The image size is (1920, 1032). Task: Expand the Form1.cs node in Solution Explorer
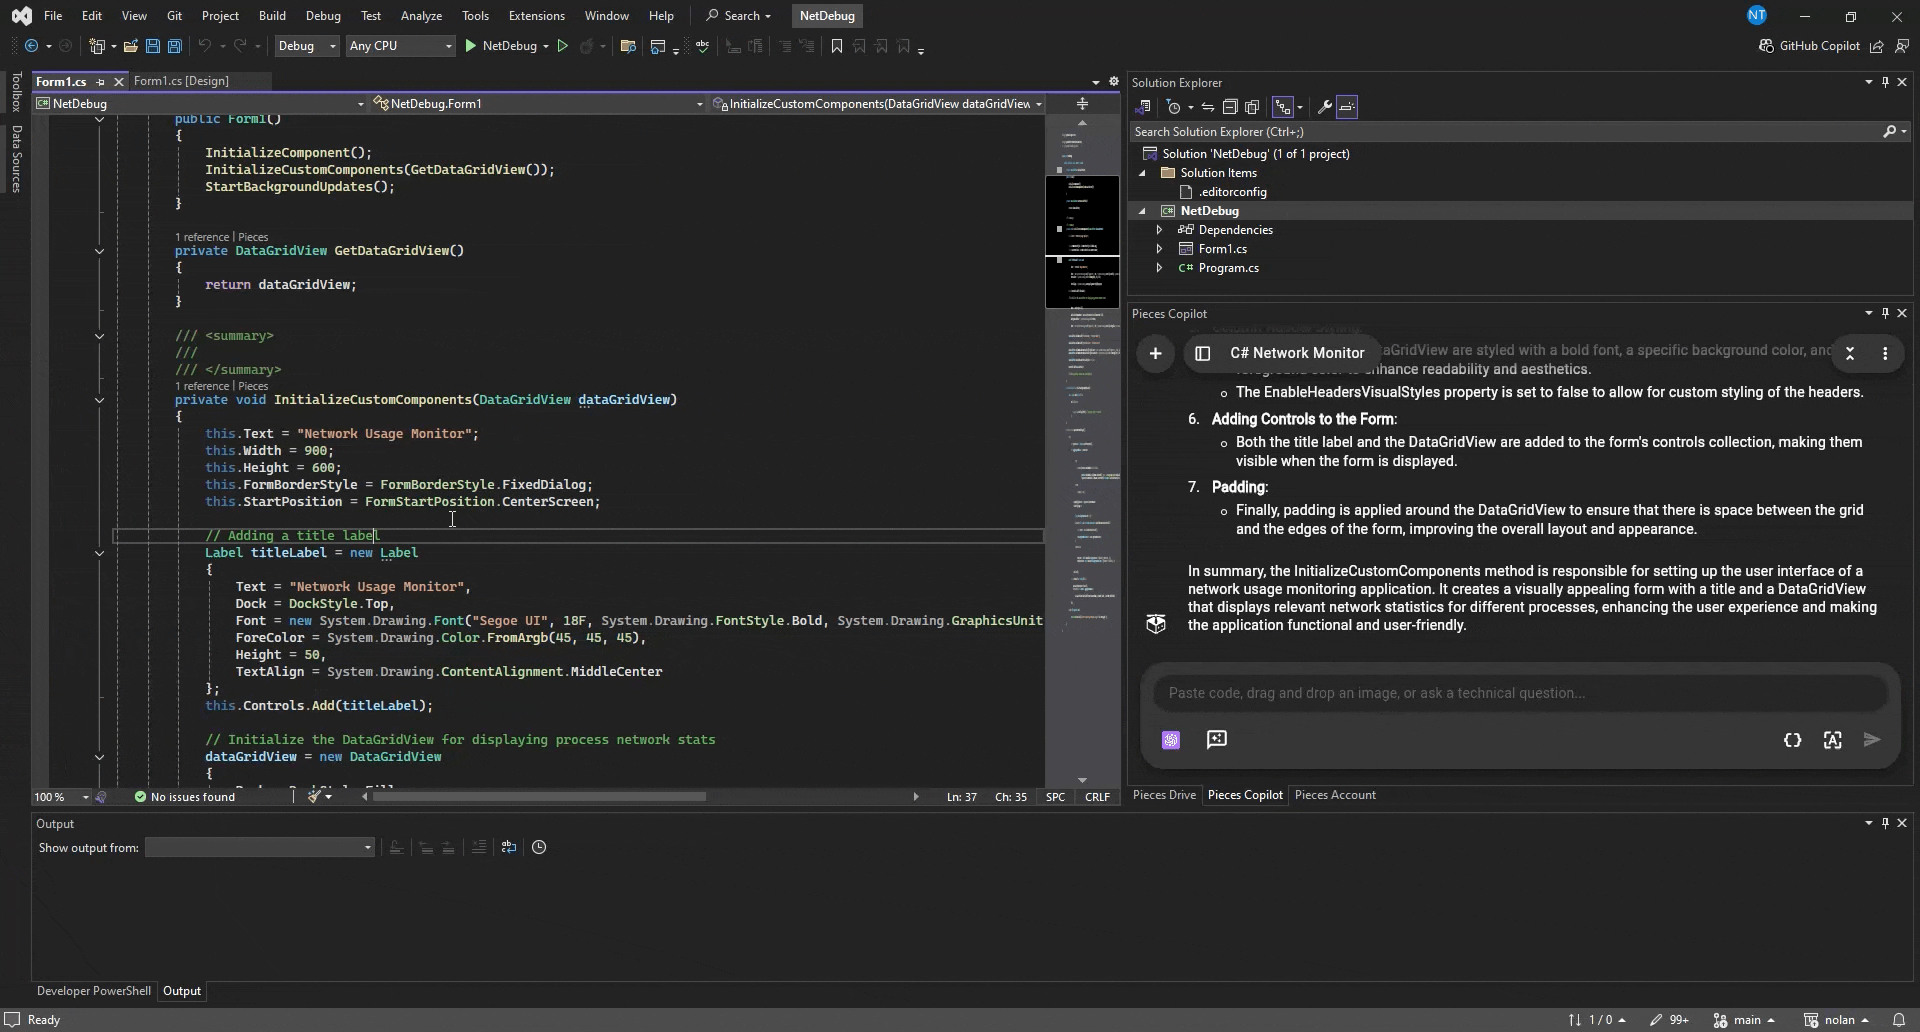click(1159, 249)
